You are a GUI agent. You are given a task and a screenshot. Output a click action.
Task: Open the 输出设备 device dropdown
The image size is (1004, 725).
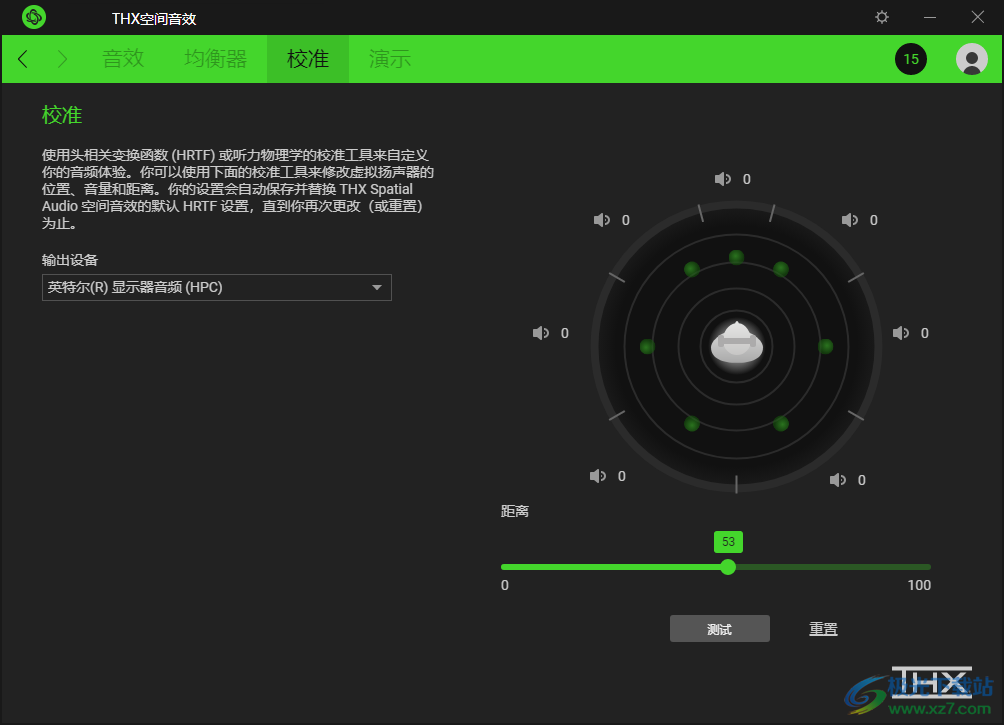click(x=215, y=287)
